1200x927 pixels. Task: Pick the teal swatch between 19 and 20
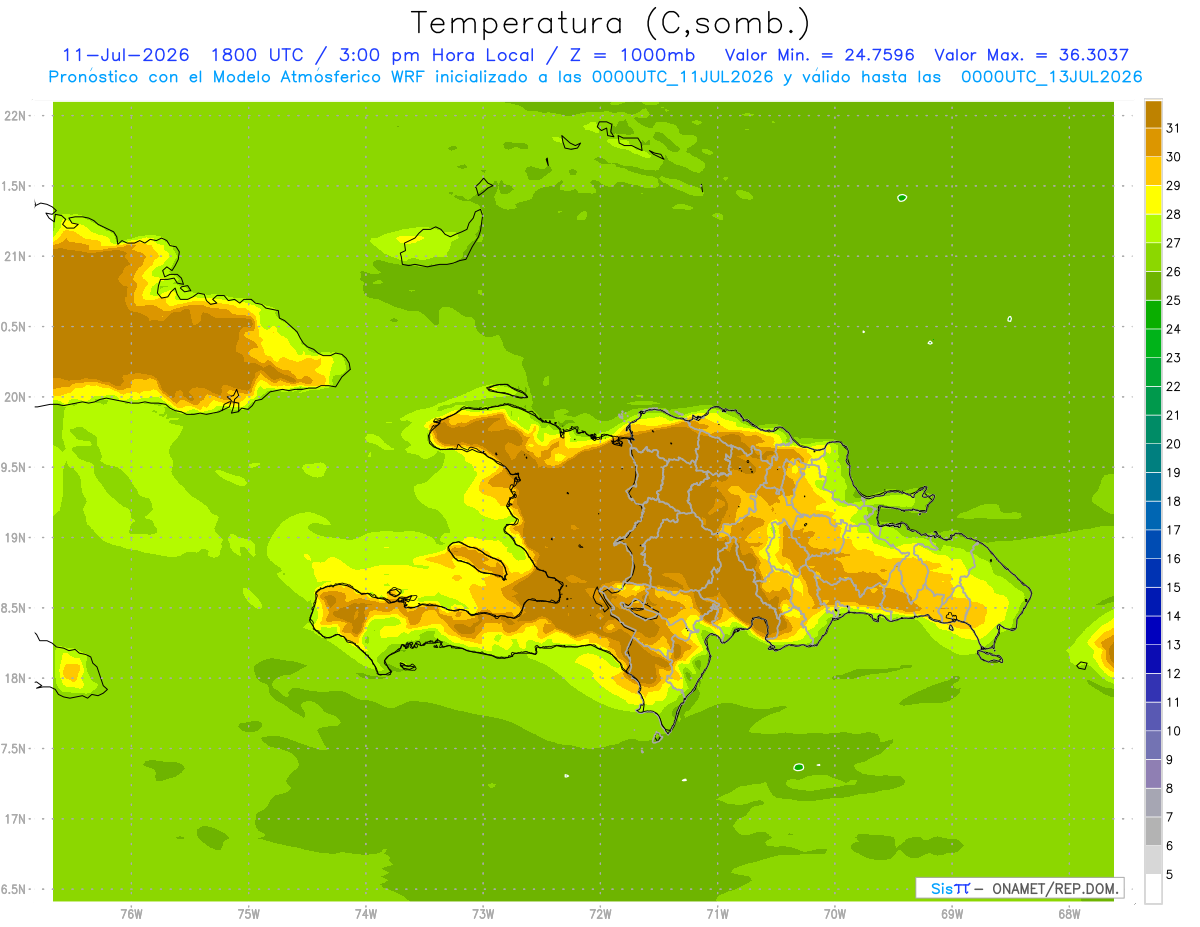pyautogui.click(x=1153, y=458)
